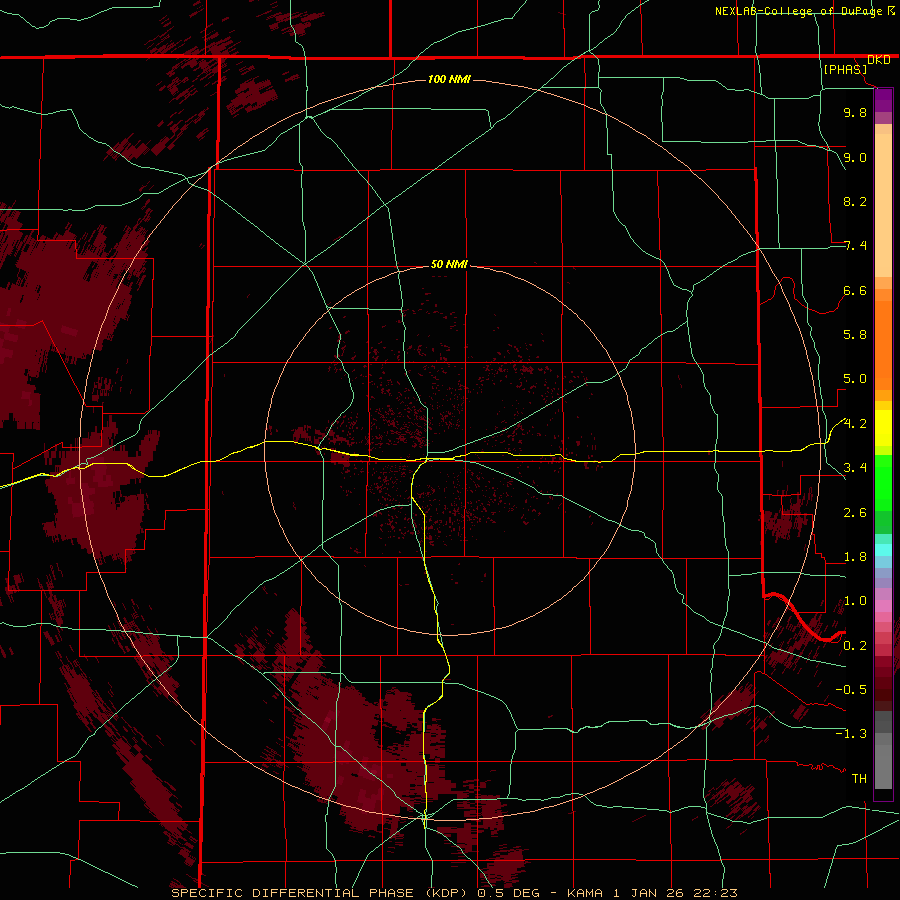This screenshot has height=900, width=900.
Task: Click the 6.6 value on color scale
Action: 855,290
